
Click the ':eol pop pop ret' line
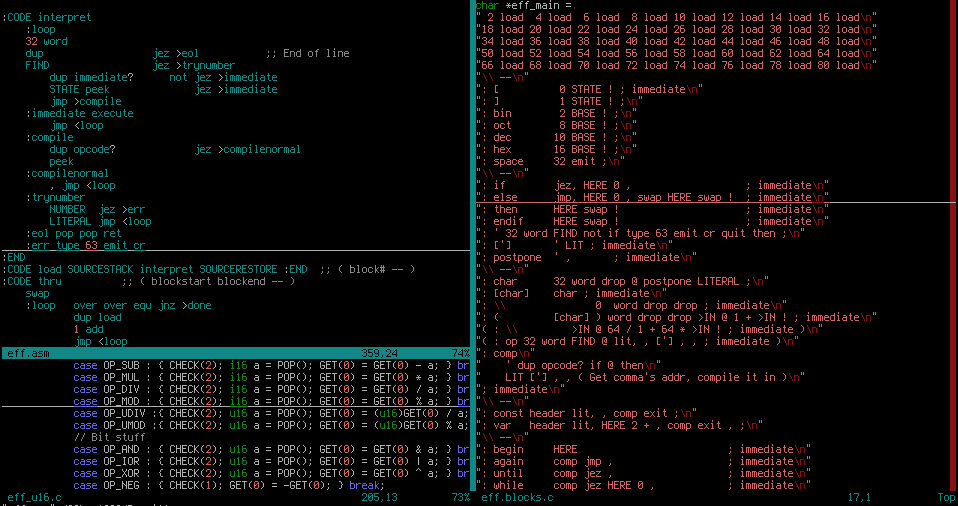click(73, 233)
